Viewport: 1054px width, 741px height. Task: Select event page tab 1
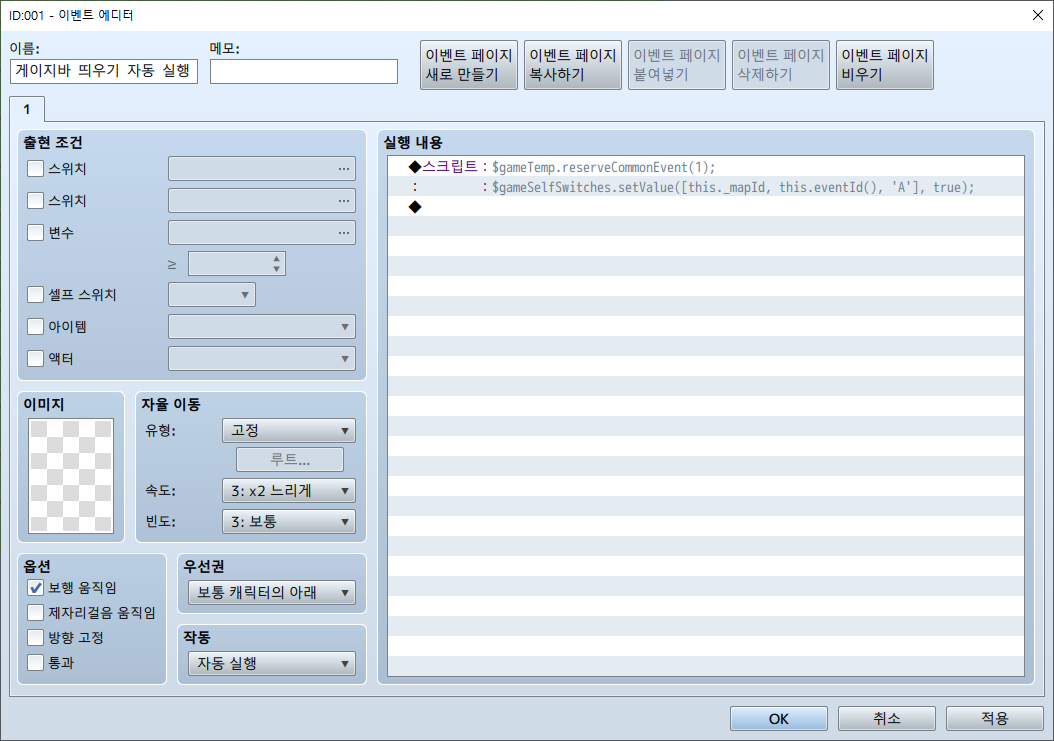(27, 110)
